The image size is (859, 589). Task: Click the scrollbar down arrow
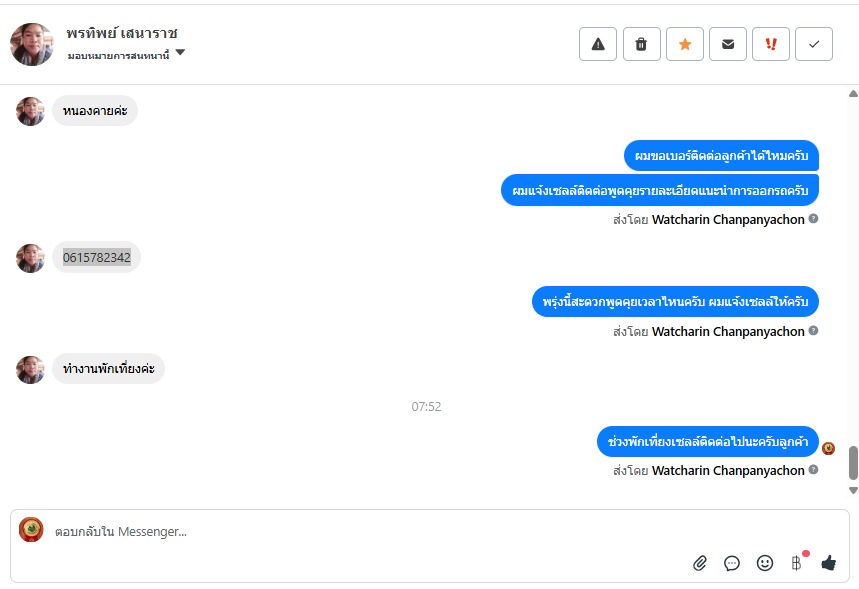click(853, 490)
